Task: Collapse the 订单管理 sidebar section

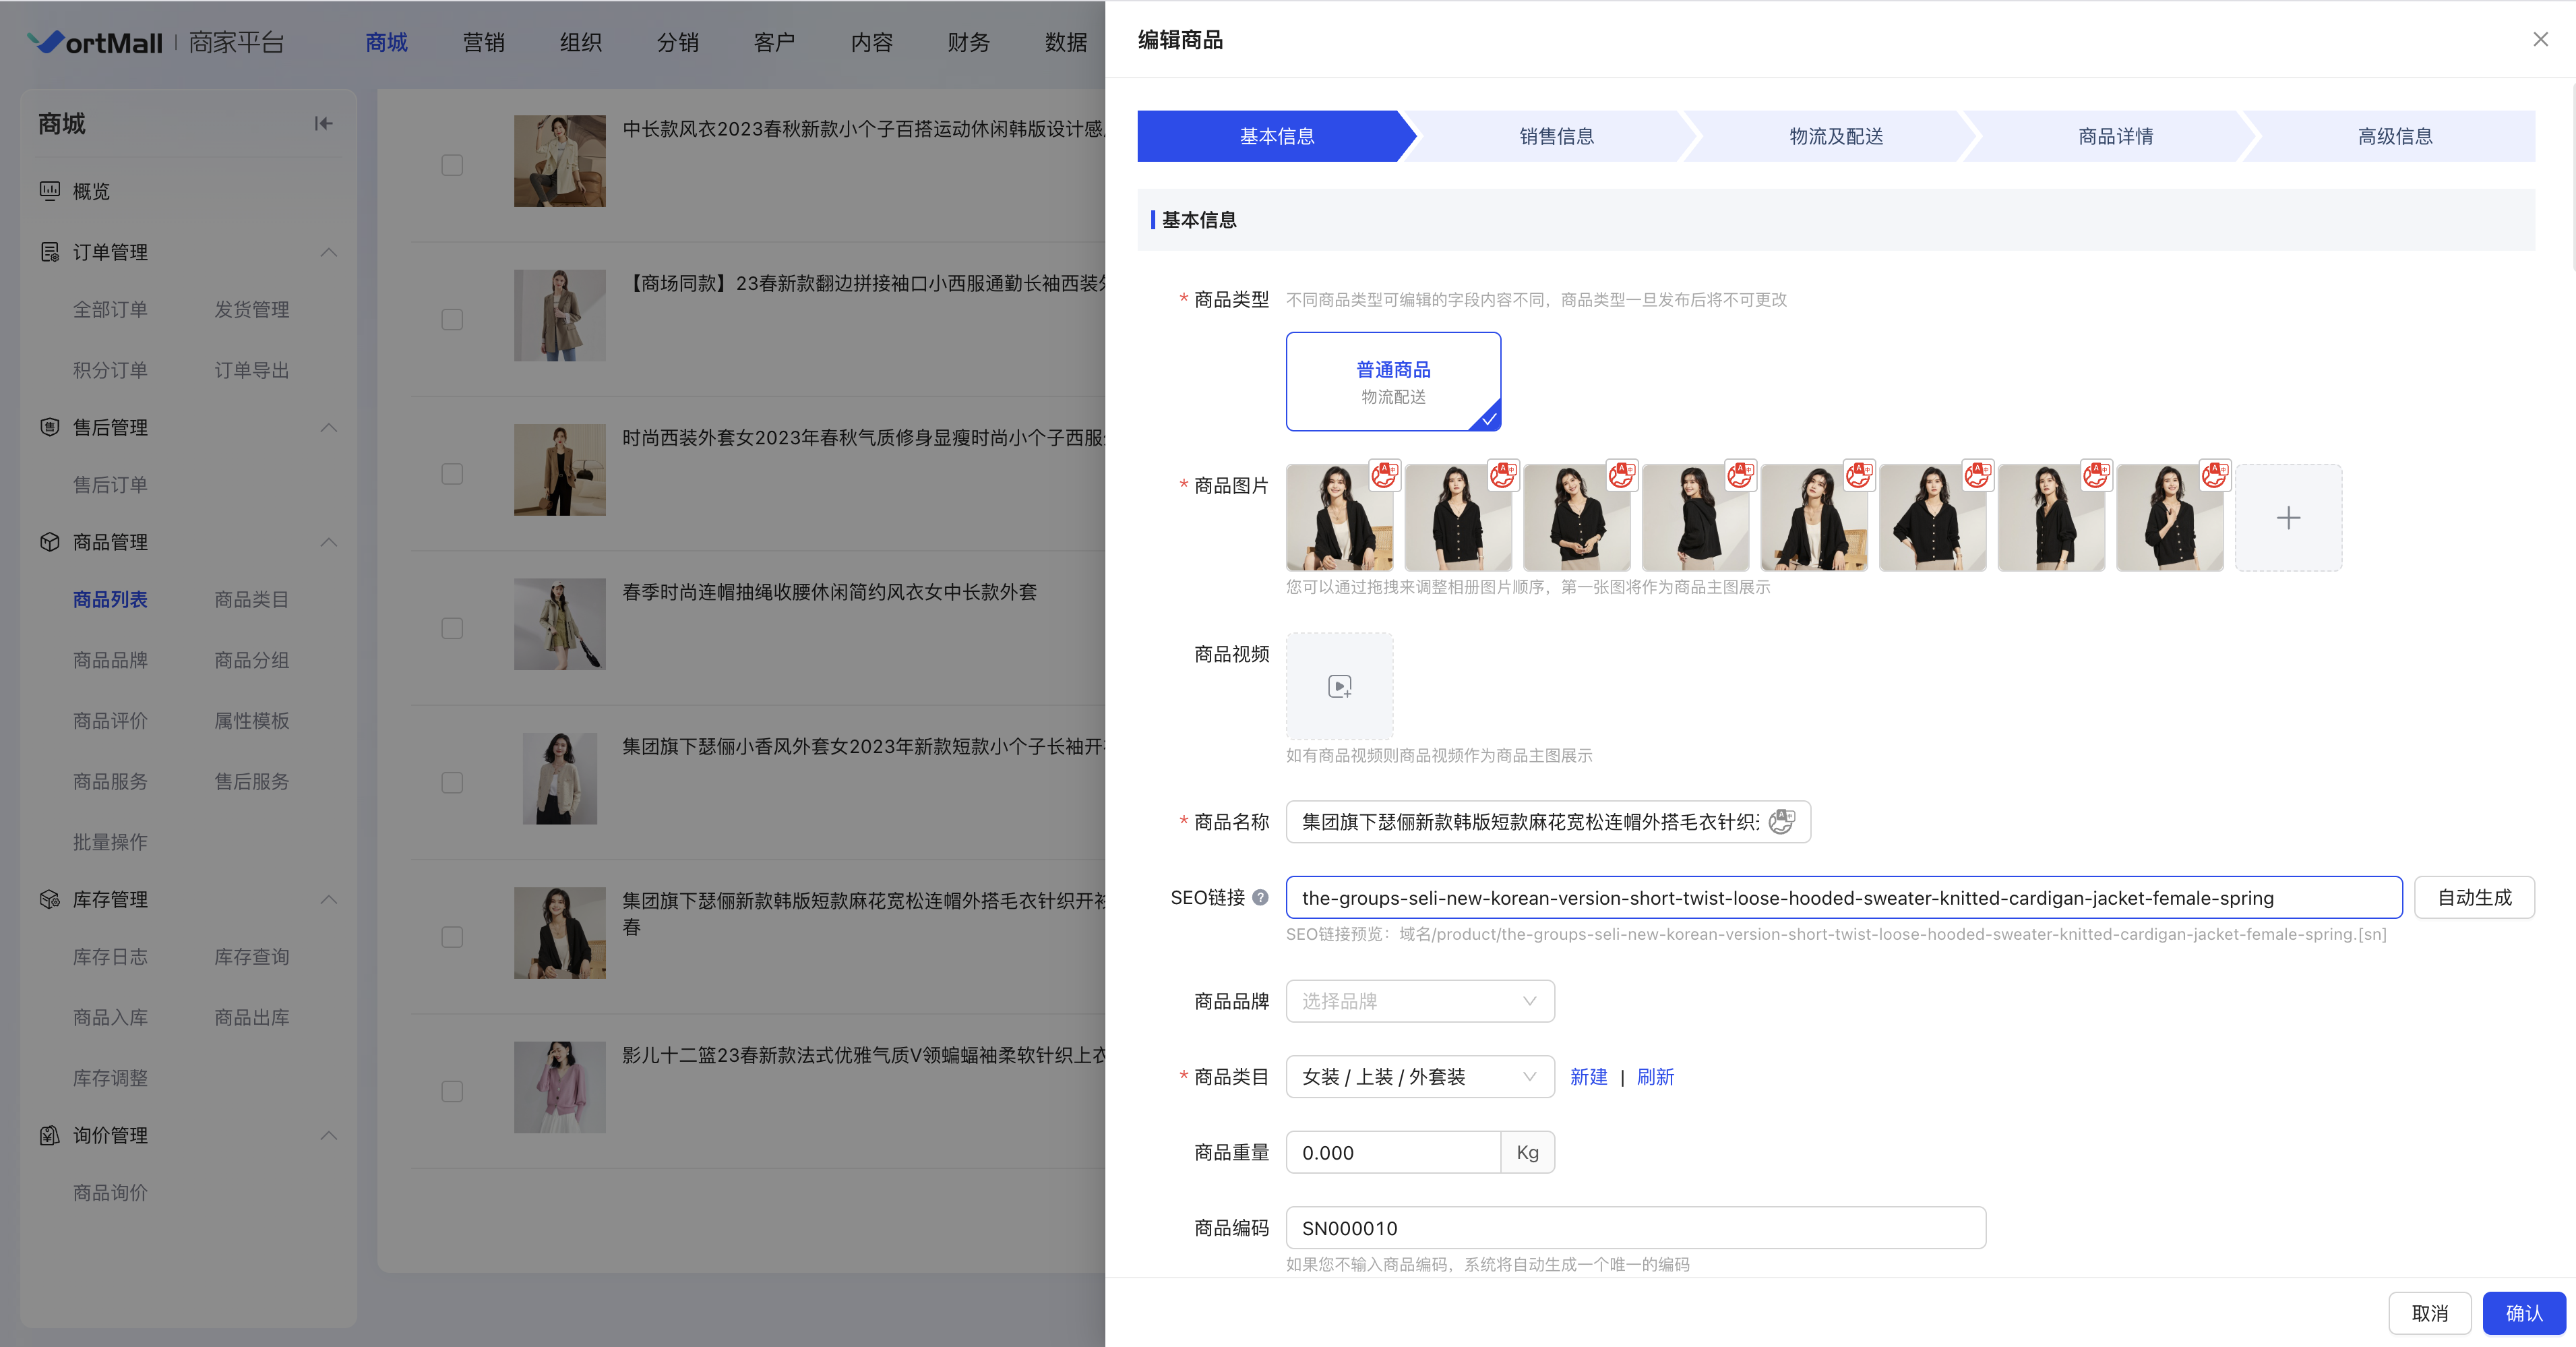Action: 328,252
